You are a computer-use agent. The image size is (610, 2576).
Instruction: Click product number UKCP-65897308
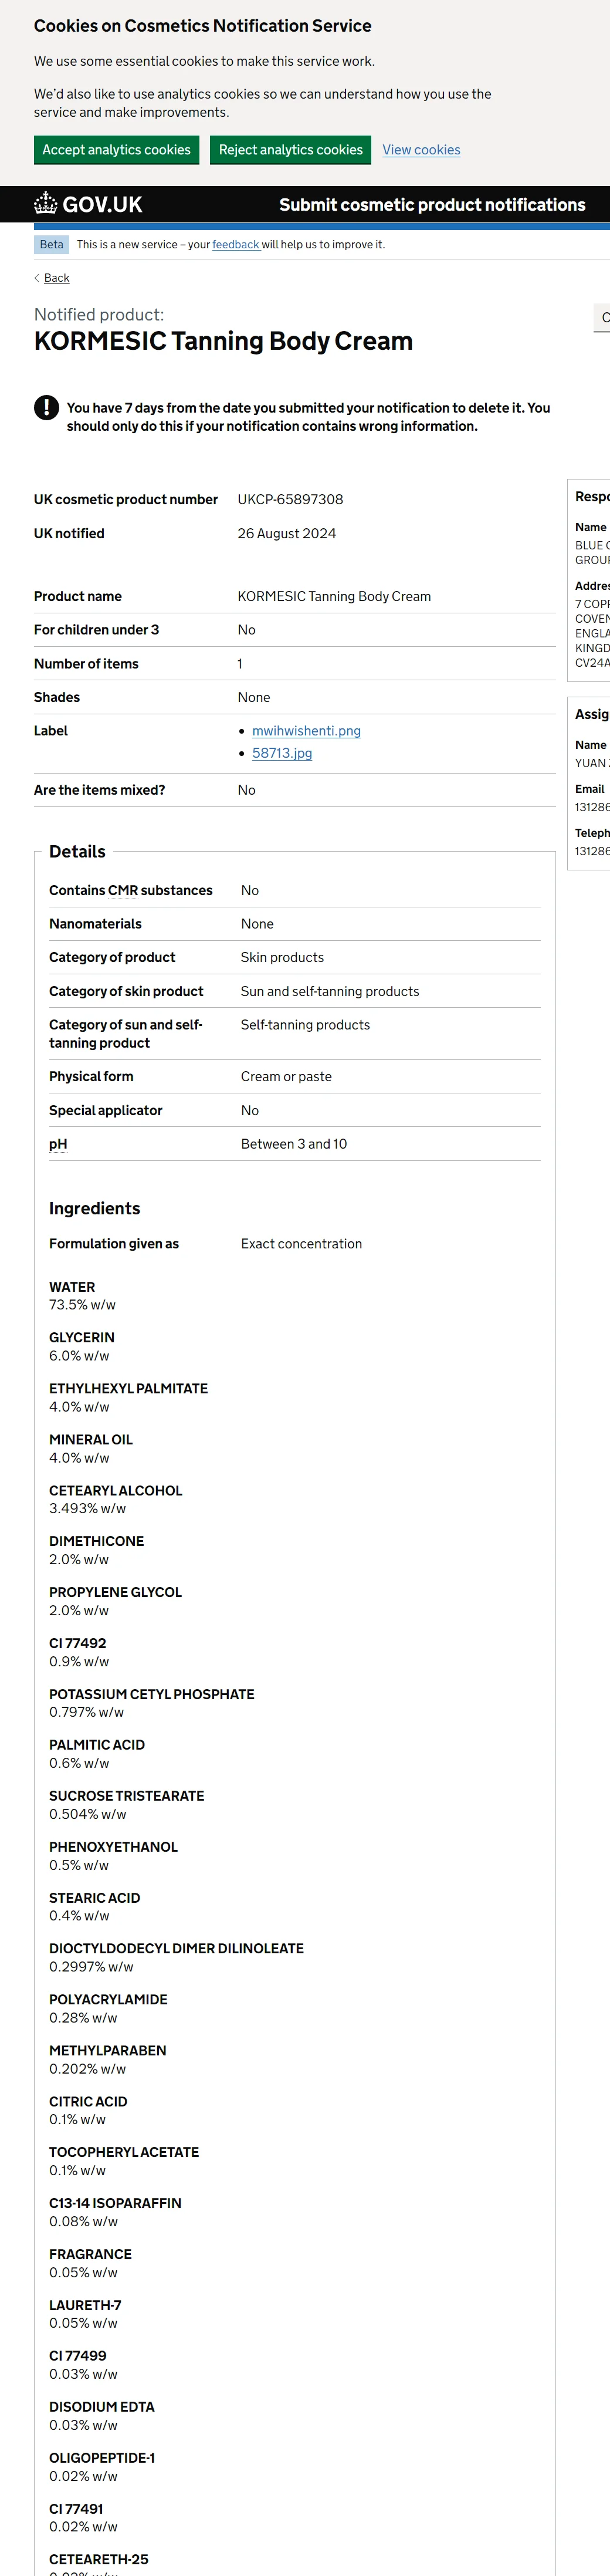[x=290, y=499]
